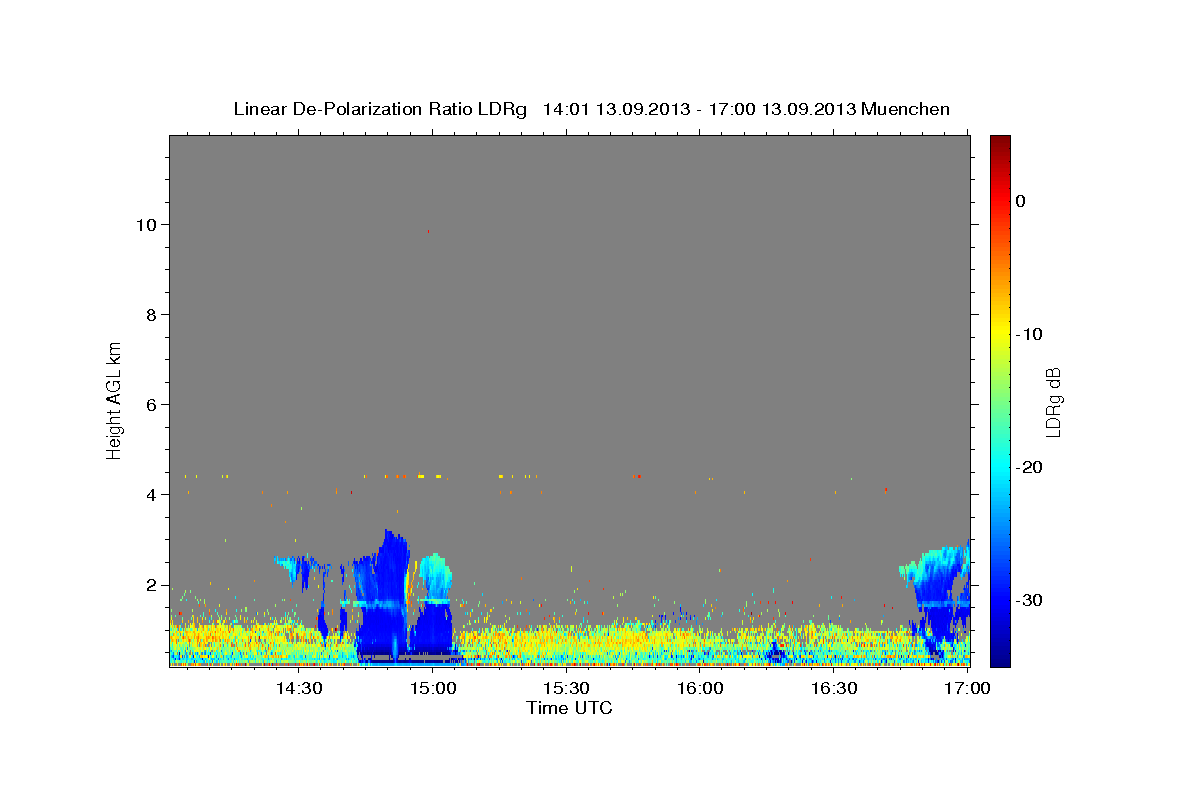Click the 'Time UTC' axis label
This screenshot has height=800, width=1200.
coord(569,708)
